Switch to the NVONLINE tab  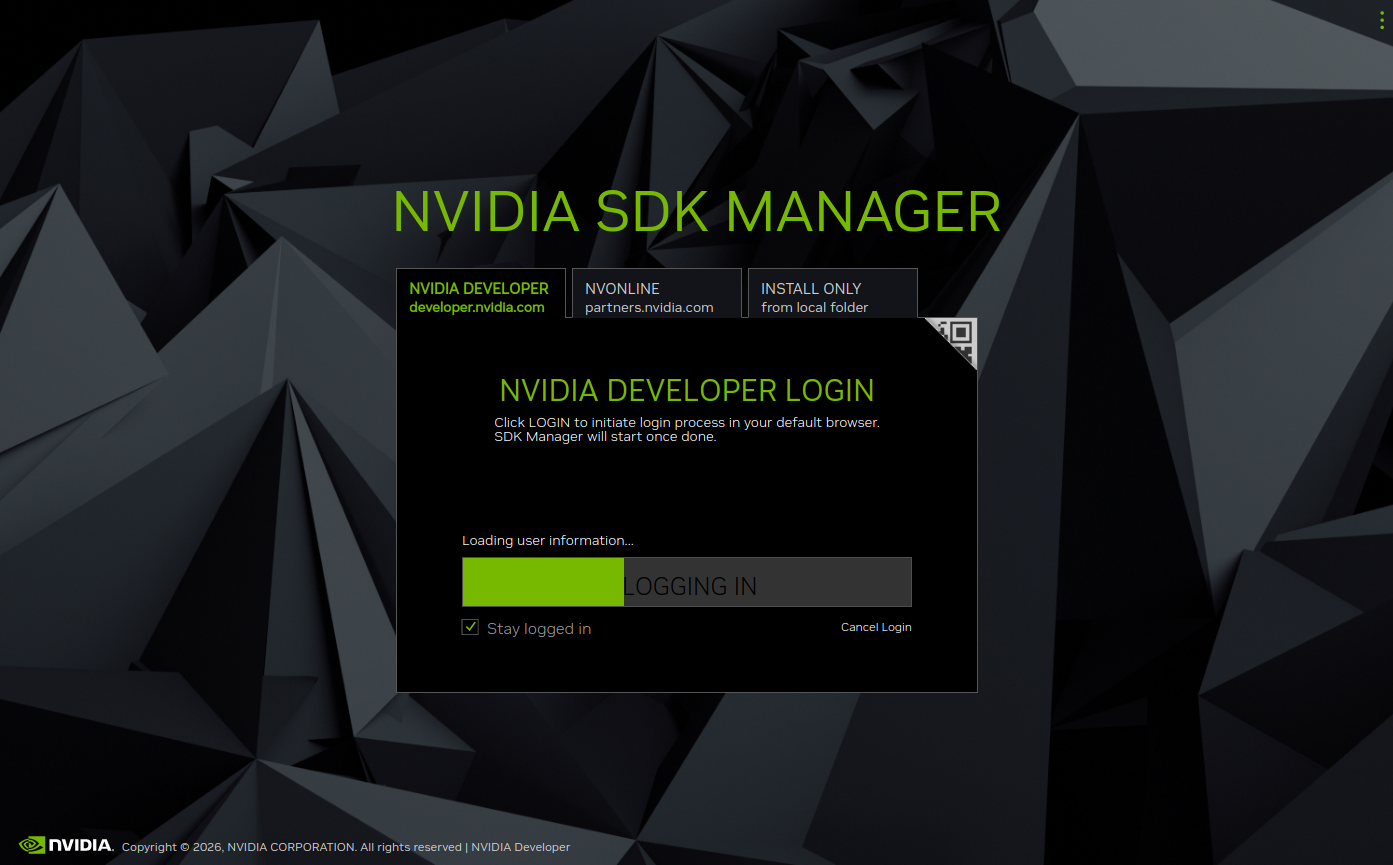coord(656,293)
